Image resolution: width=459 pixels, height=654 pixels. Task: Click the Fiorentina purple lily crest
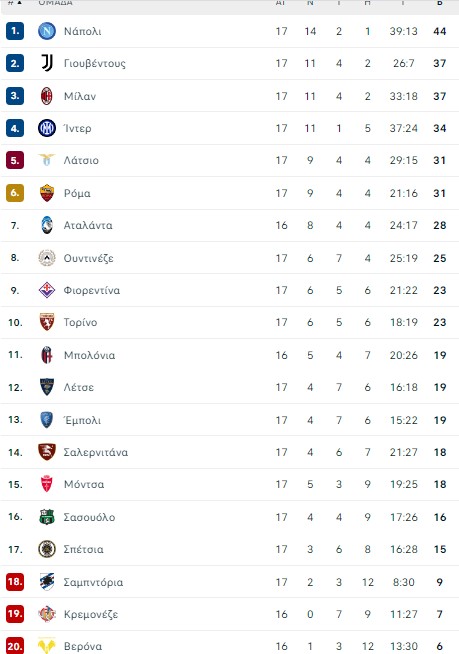(x=47, y=290)
